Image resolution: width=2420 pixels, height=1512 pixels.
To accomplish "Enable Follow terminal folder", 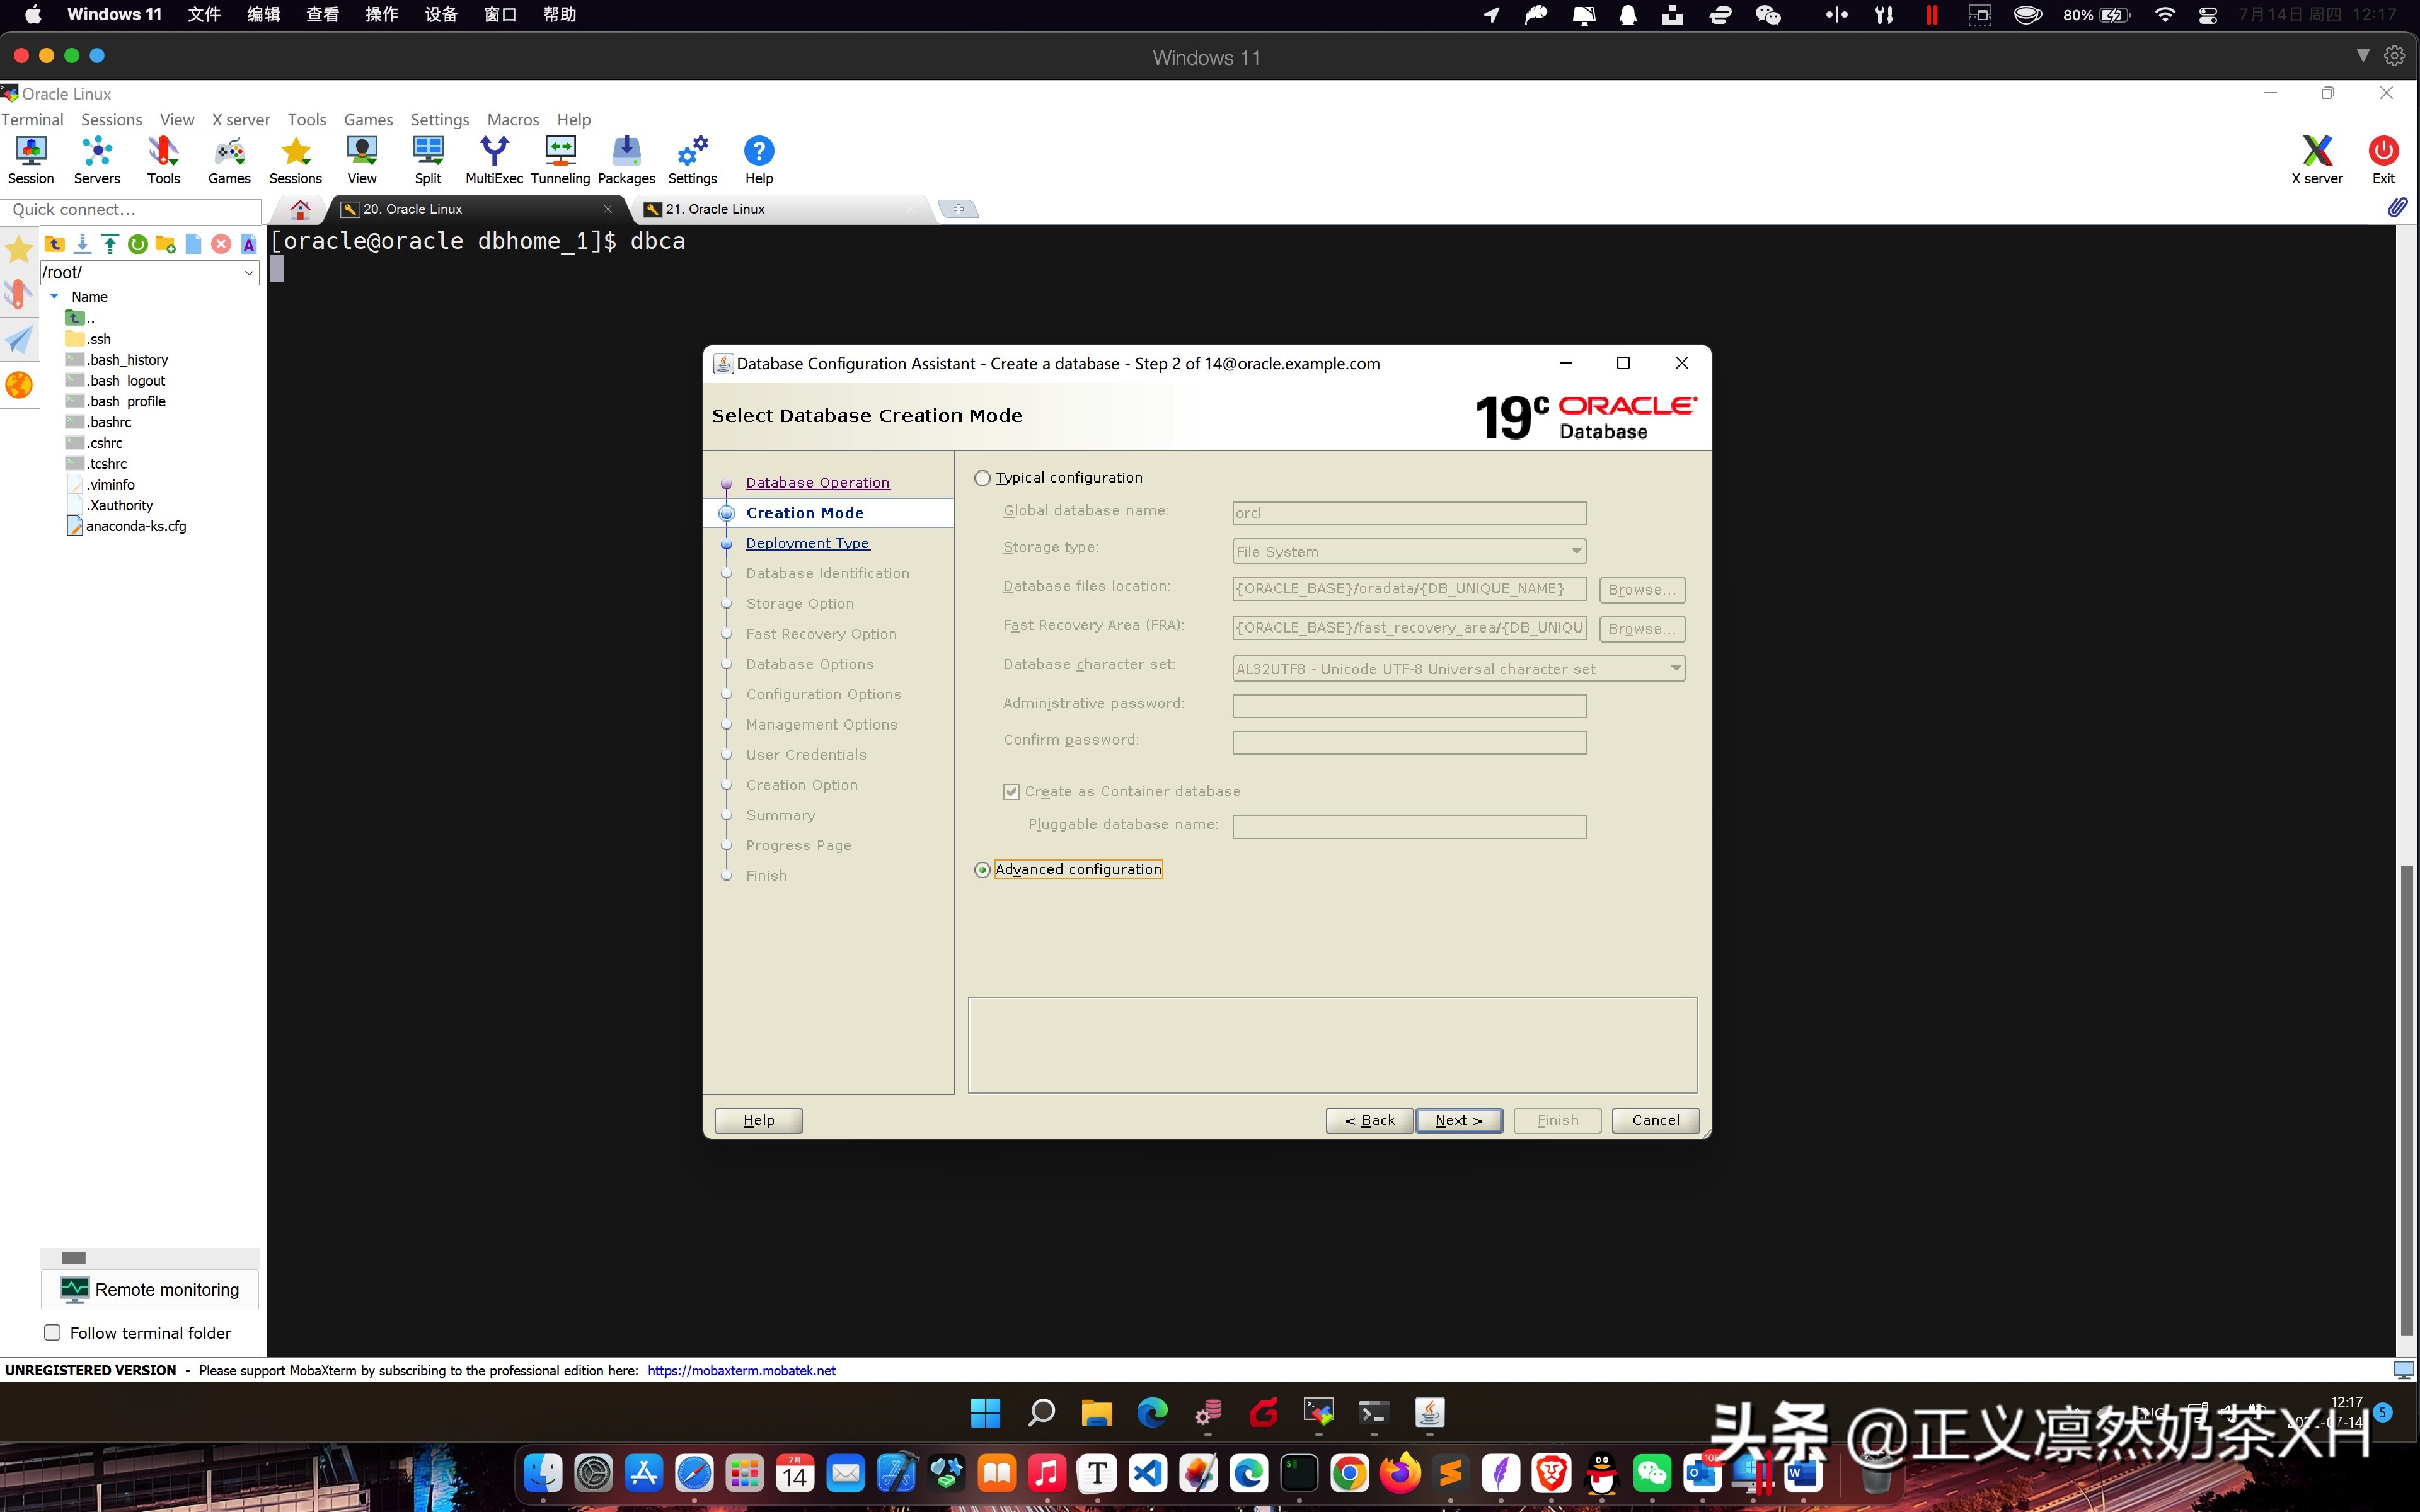I will [52, 1332].
